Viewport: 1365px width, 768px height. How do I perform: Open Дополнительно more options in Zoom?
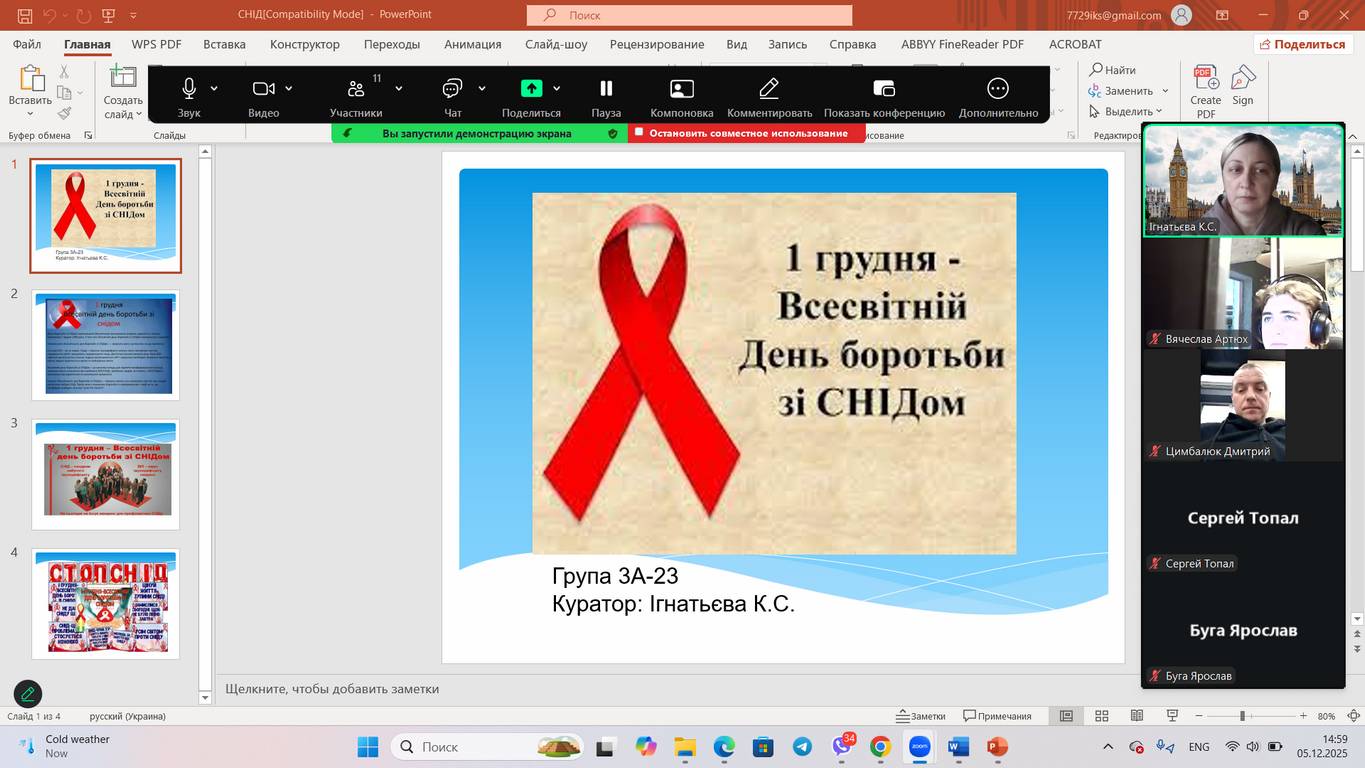coord(997,89)
